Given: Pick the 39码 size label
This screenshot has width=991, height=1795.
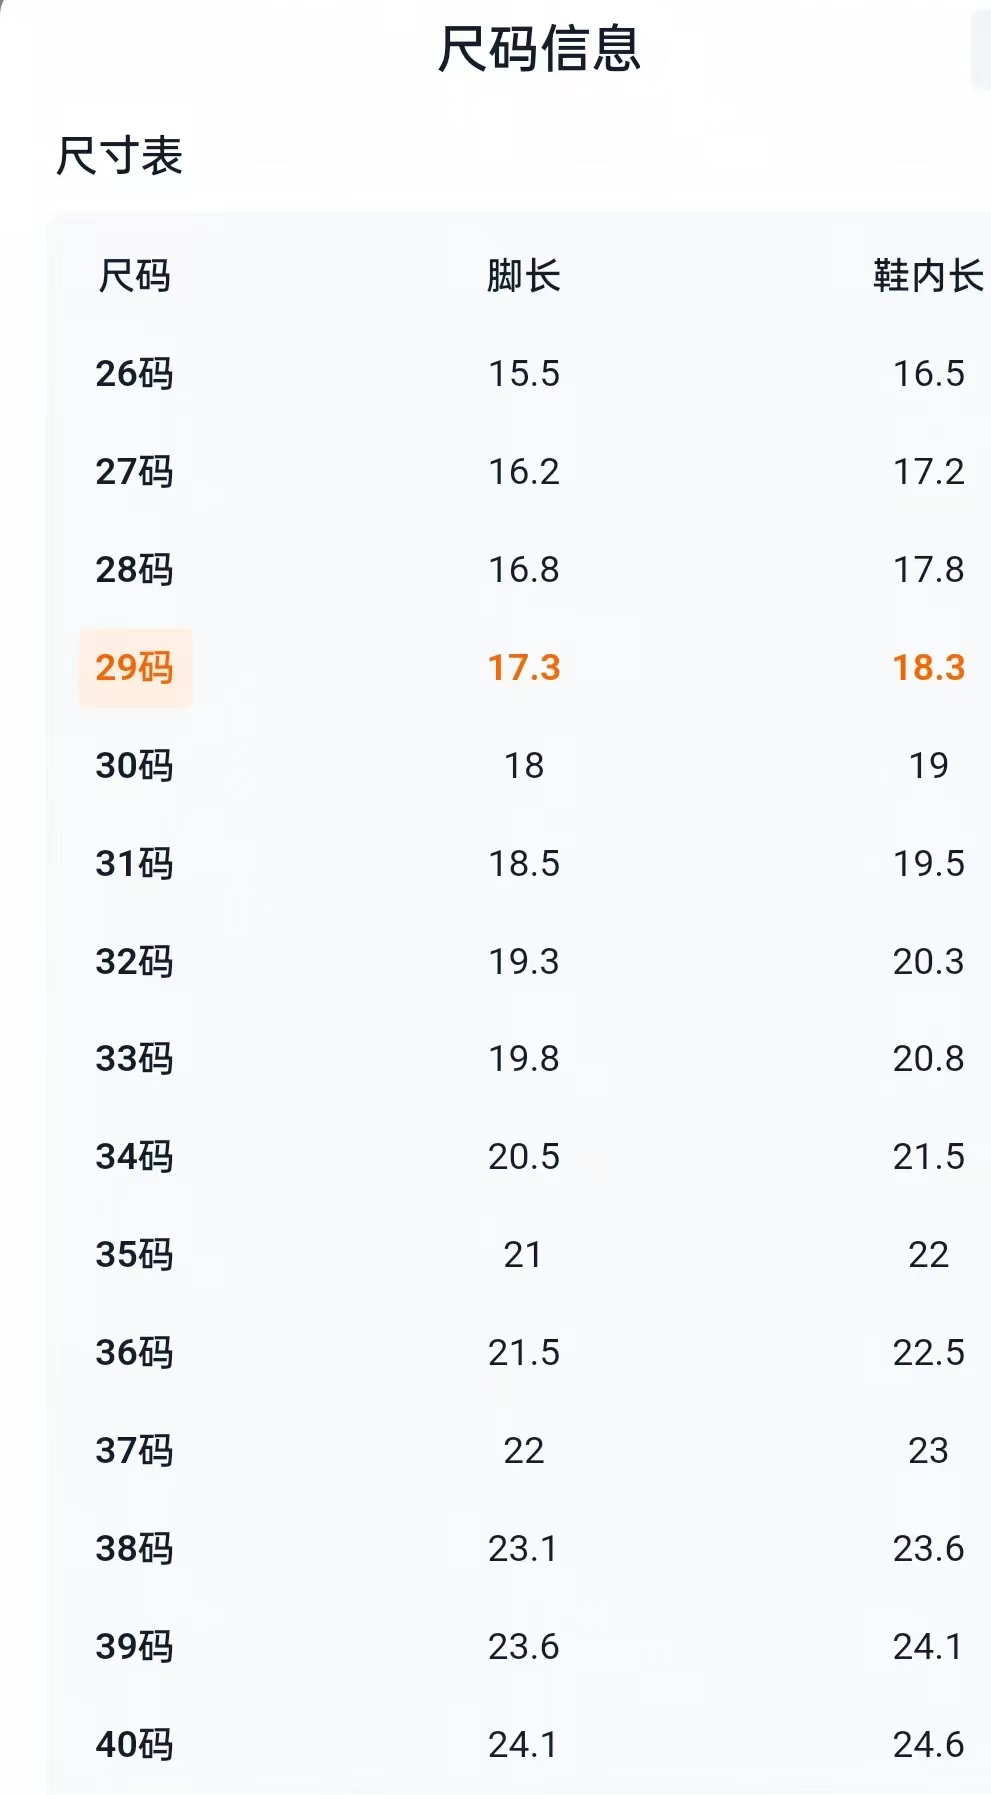Looking at the screenshot, I should (135, 1647).
